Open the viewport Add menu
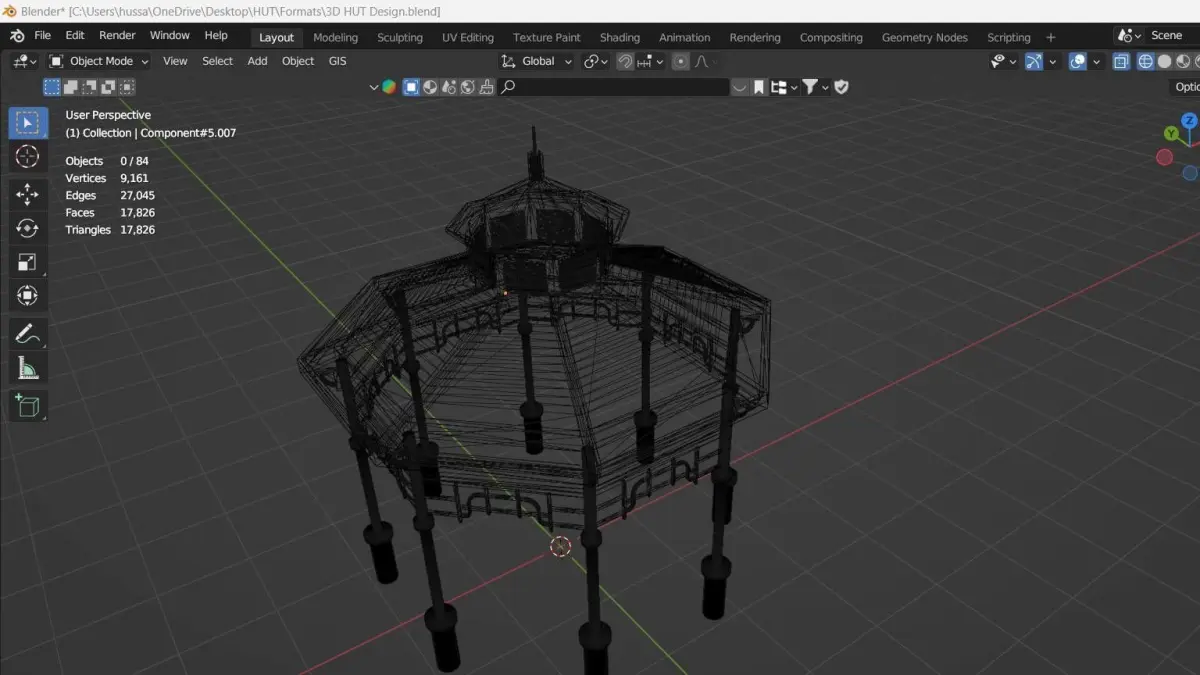 [257, 61]
